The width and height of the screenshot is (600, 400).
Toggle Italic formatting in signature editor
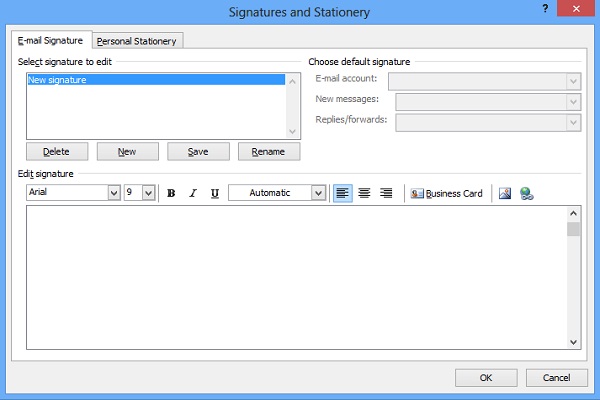tap(193, 193)
